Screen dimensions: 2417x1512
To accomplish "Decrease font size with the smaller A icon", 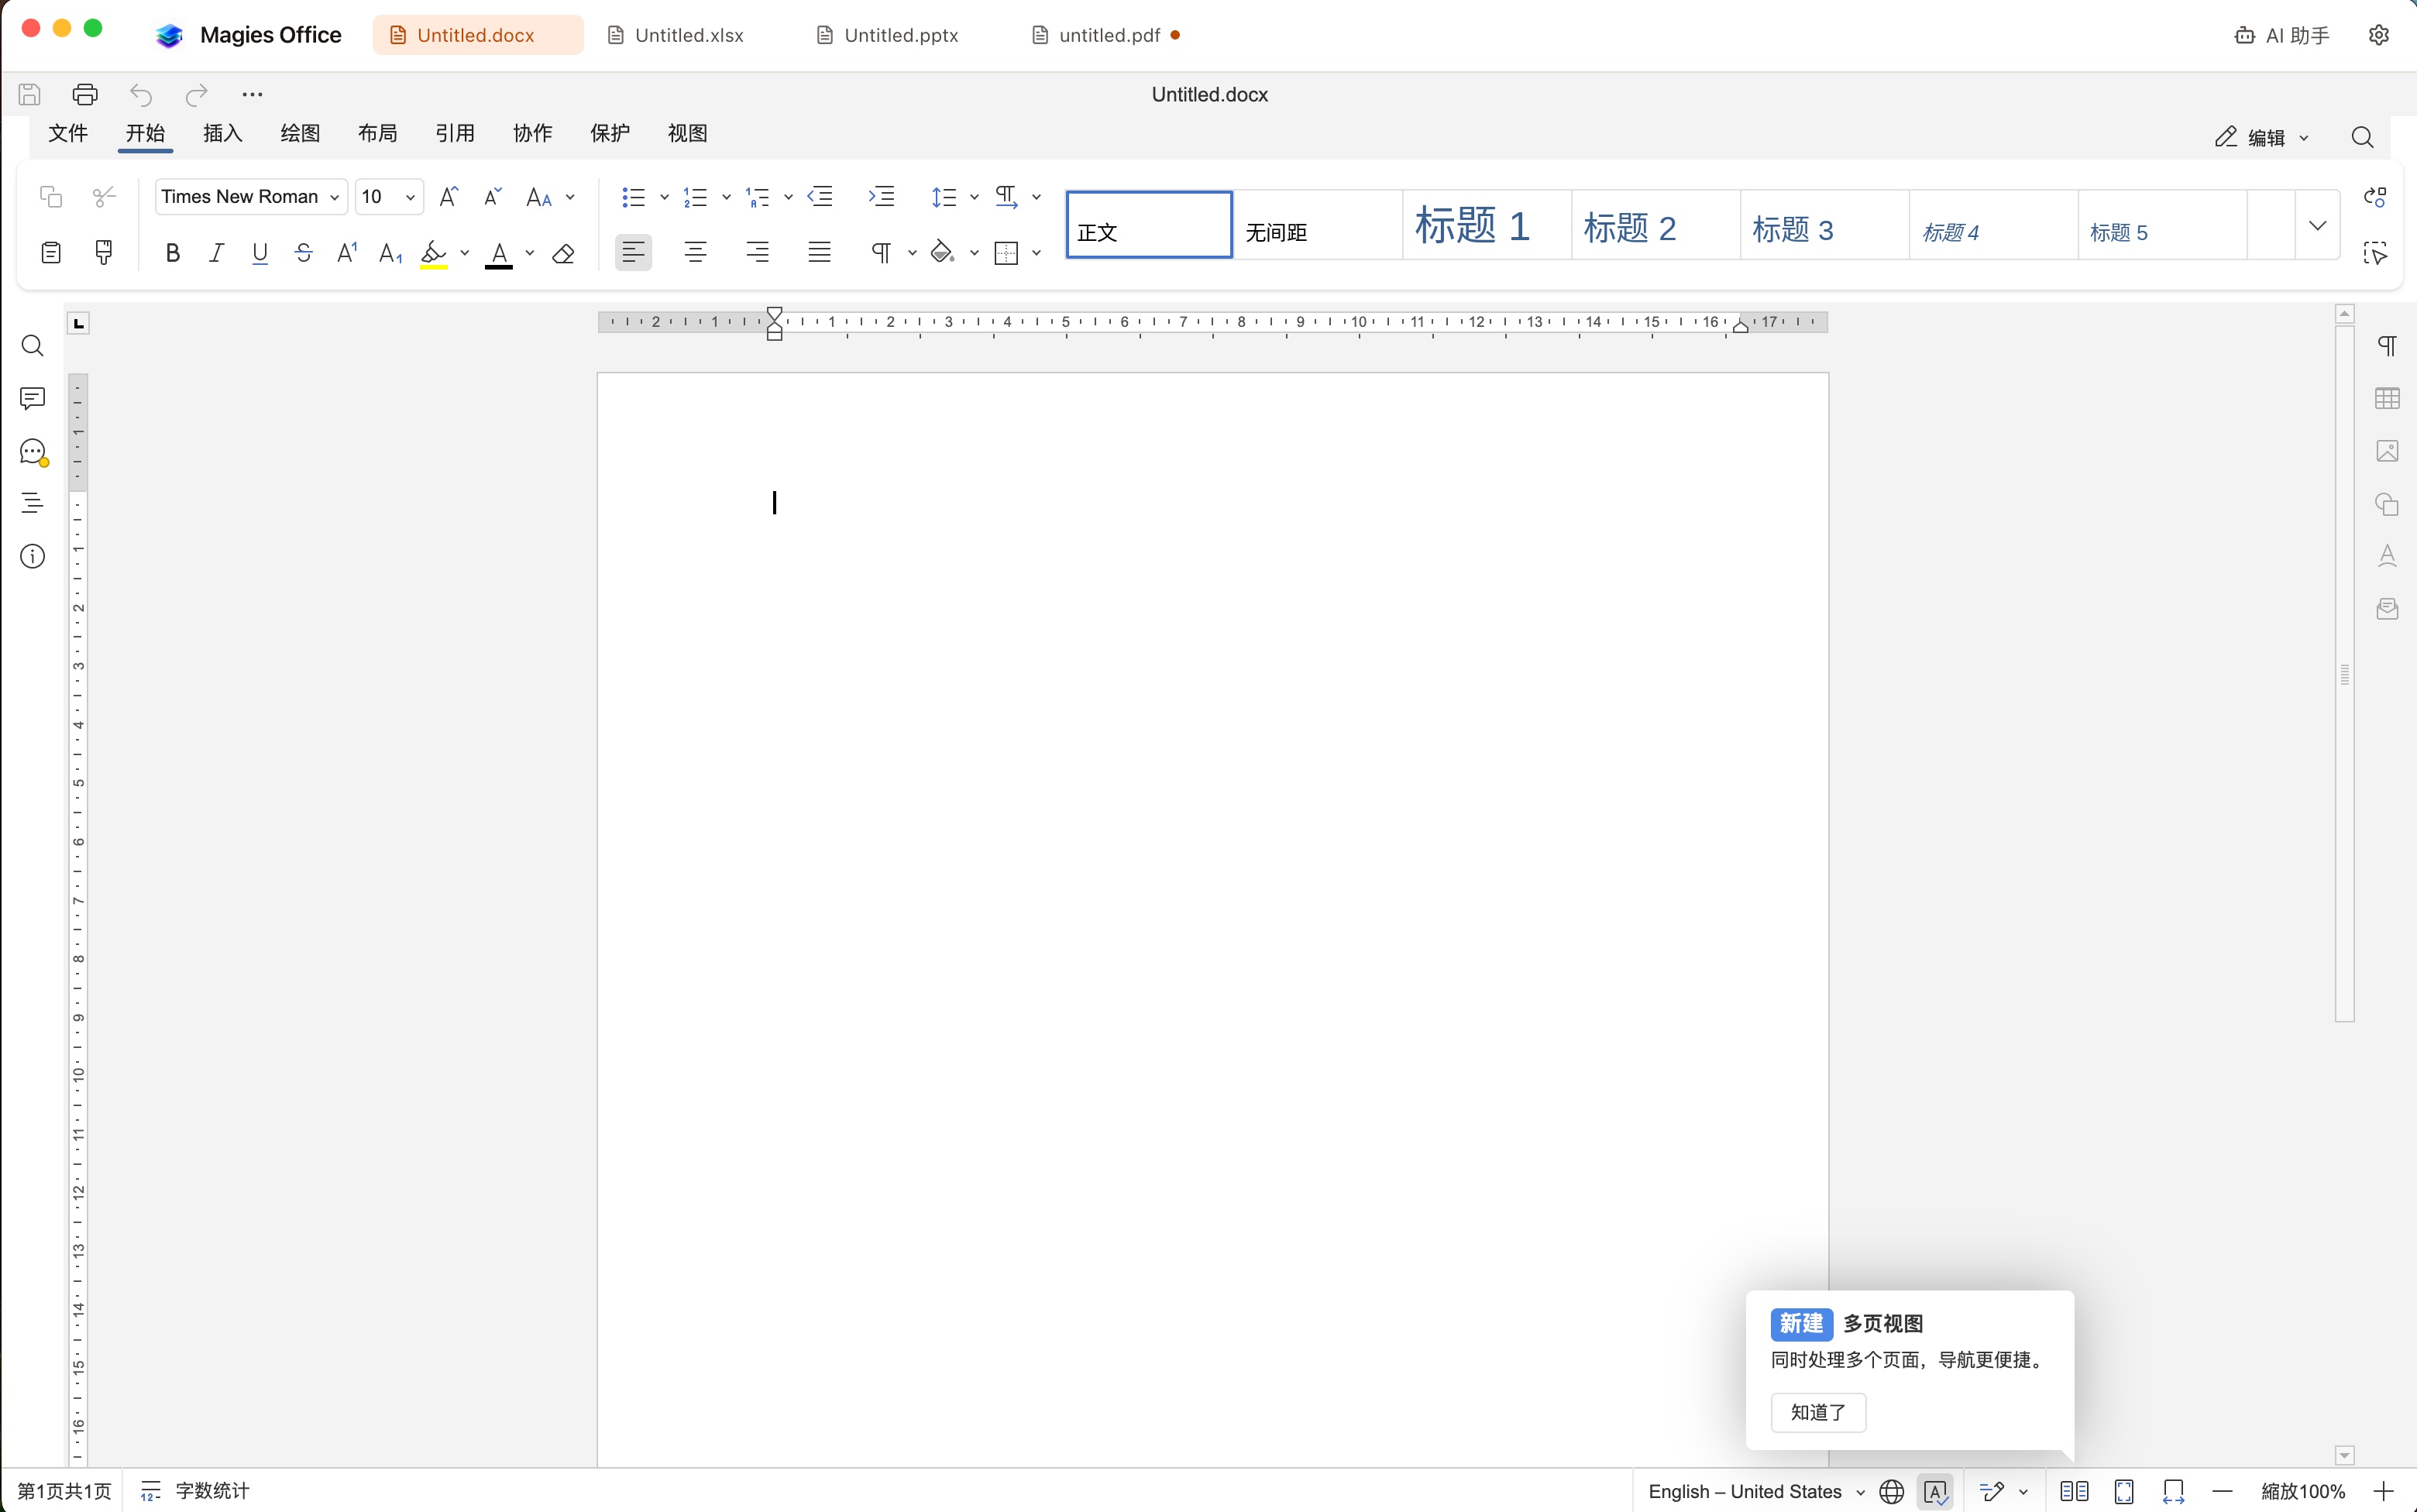I will click(492, 197).
